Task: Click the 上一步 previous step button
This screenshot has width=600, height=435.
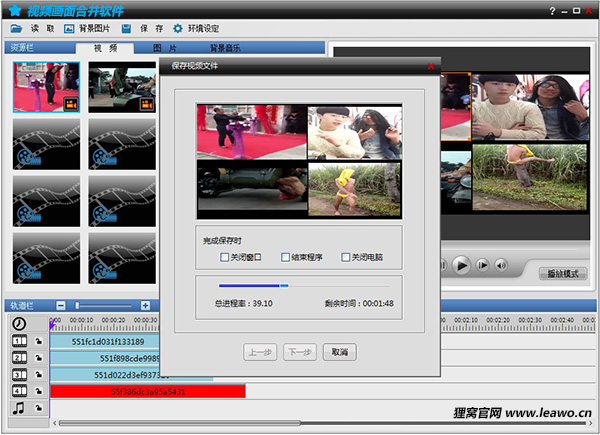Action: [x=260, y=352]
